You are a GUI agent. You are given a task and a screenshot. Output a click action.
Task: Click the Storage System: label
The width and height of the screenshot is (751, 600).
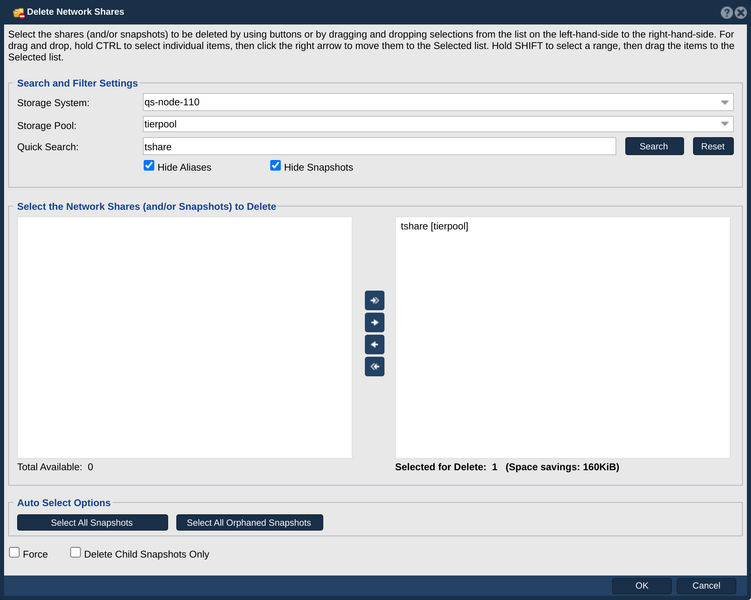[x=53, y=103]
